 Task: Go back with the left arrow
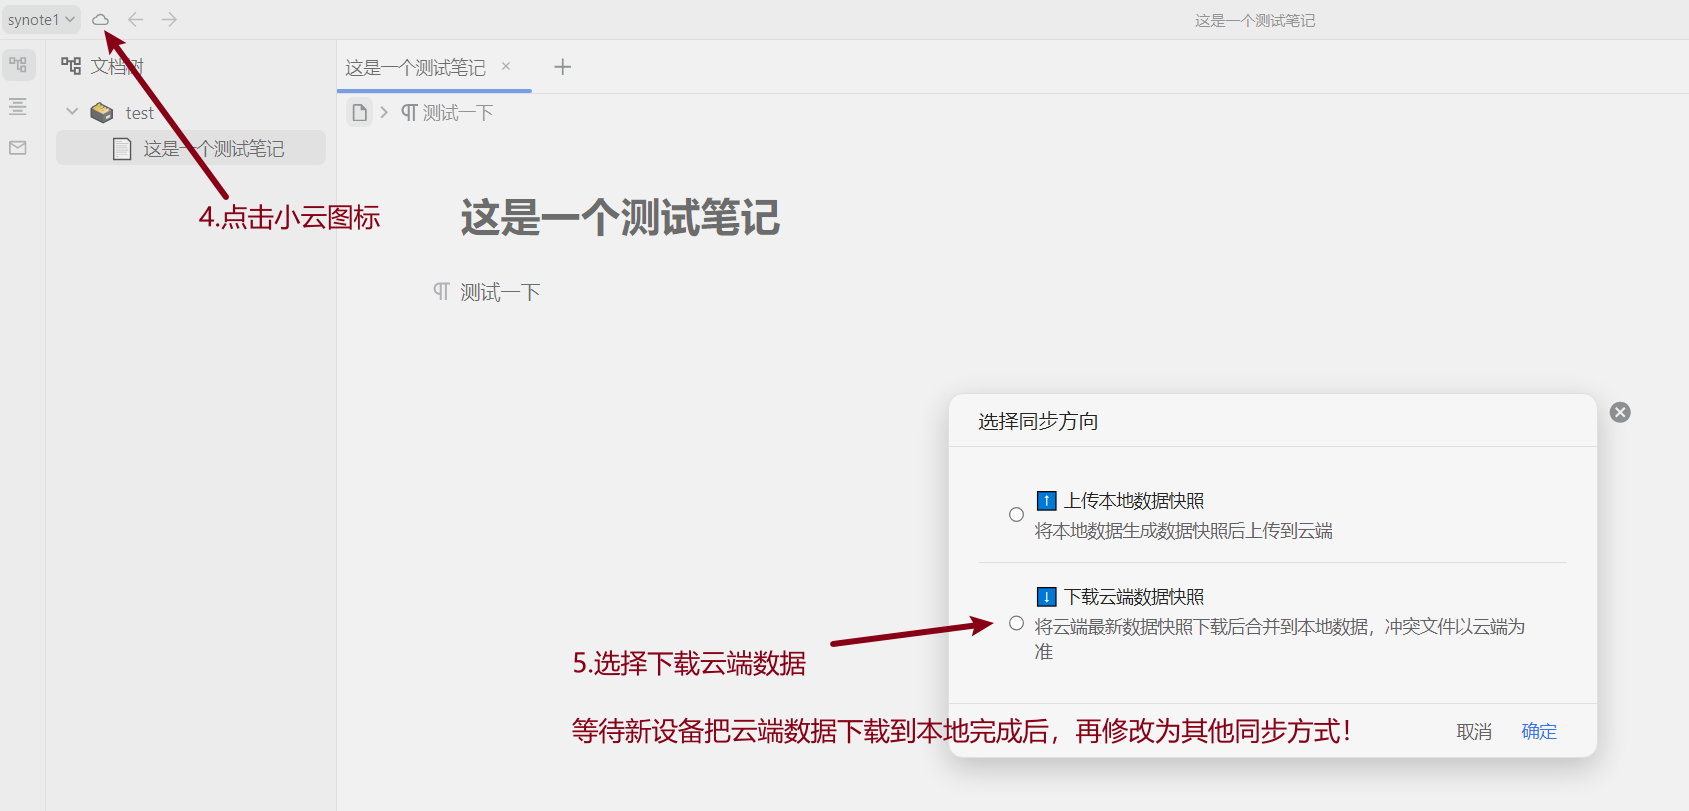coord(135,19)
